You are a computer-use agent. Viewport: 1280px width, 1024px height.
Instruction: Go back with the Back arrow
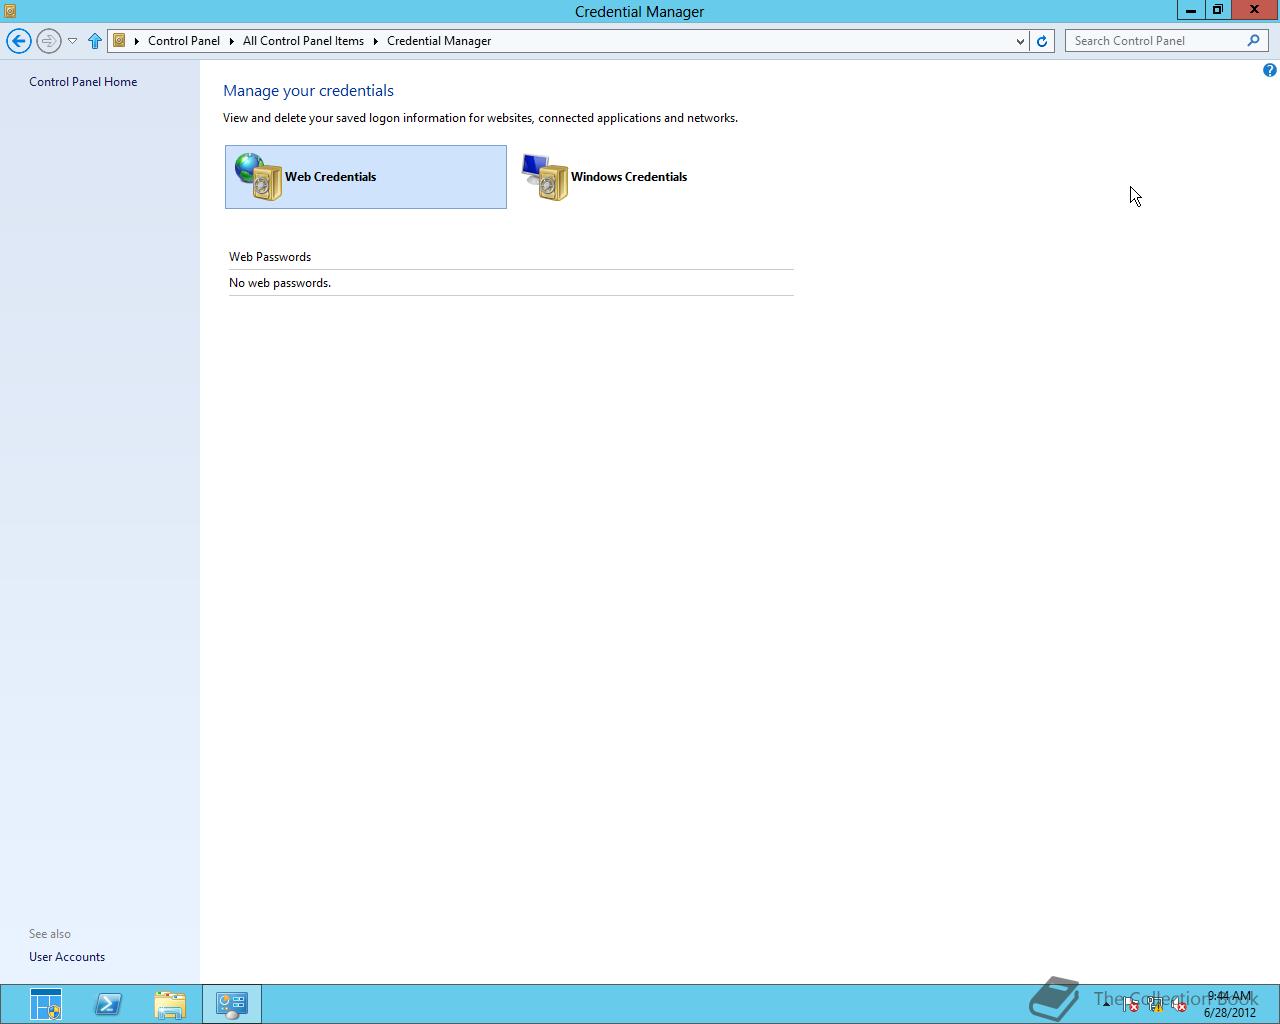(x=18, y=41)
